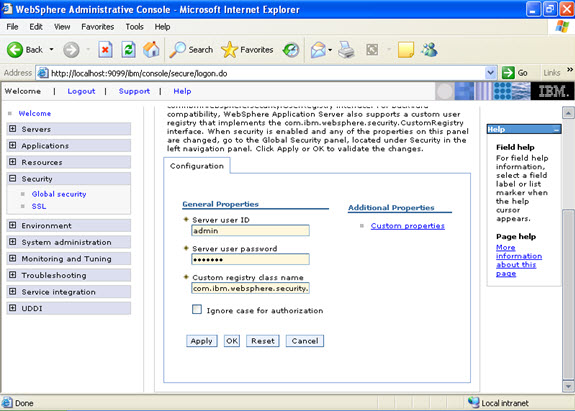575x411 pixels.
Task: Click the Apply button
Action: (202, 341)
